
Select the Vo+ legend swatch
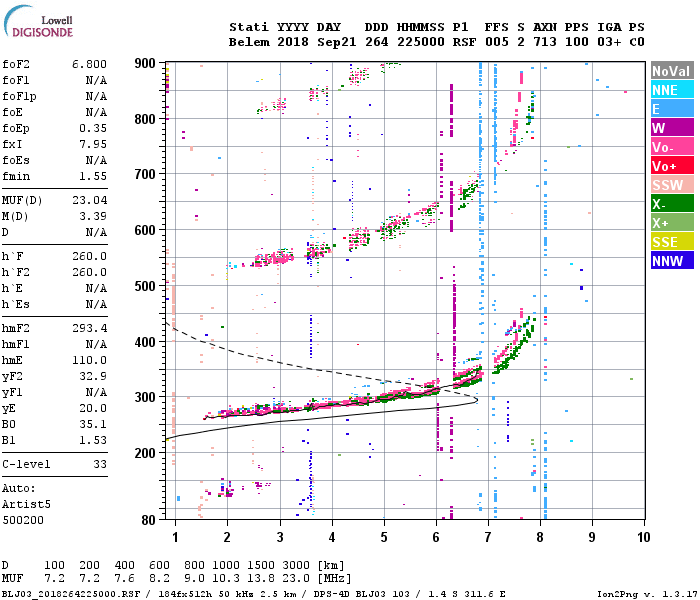(672, 166)
